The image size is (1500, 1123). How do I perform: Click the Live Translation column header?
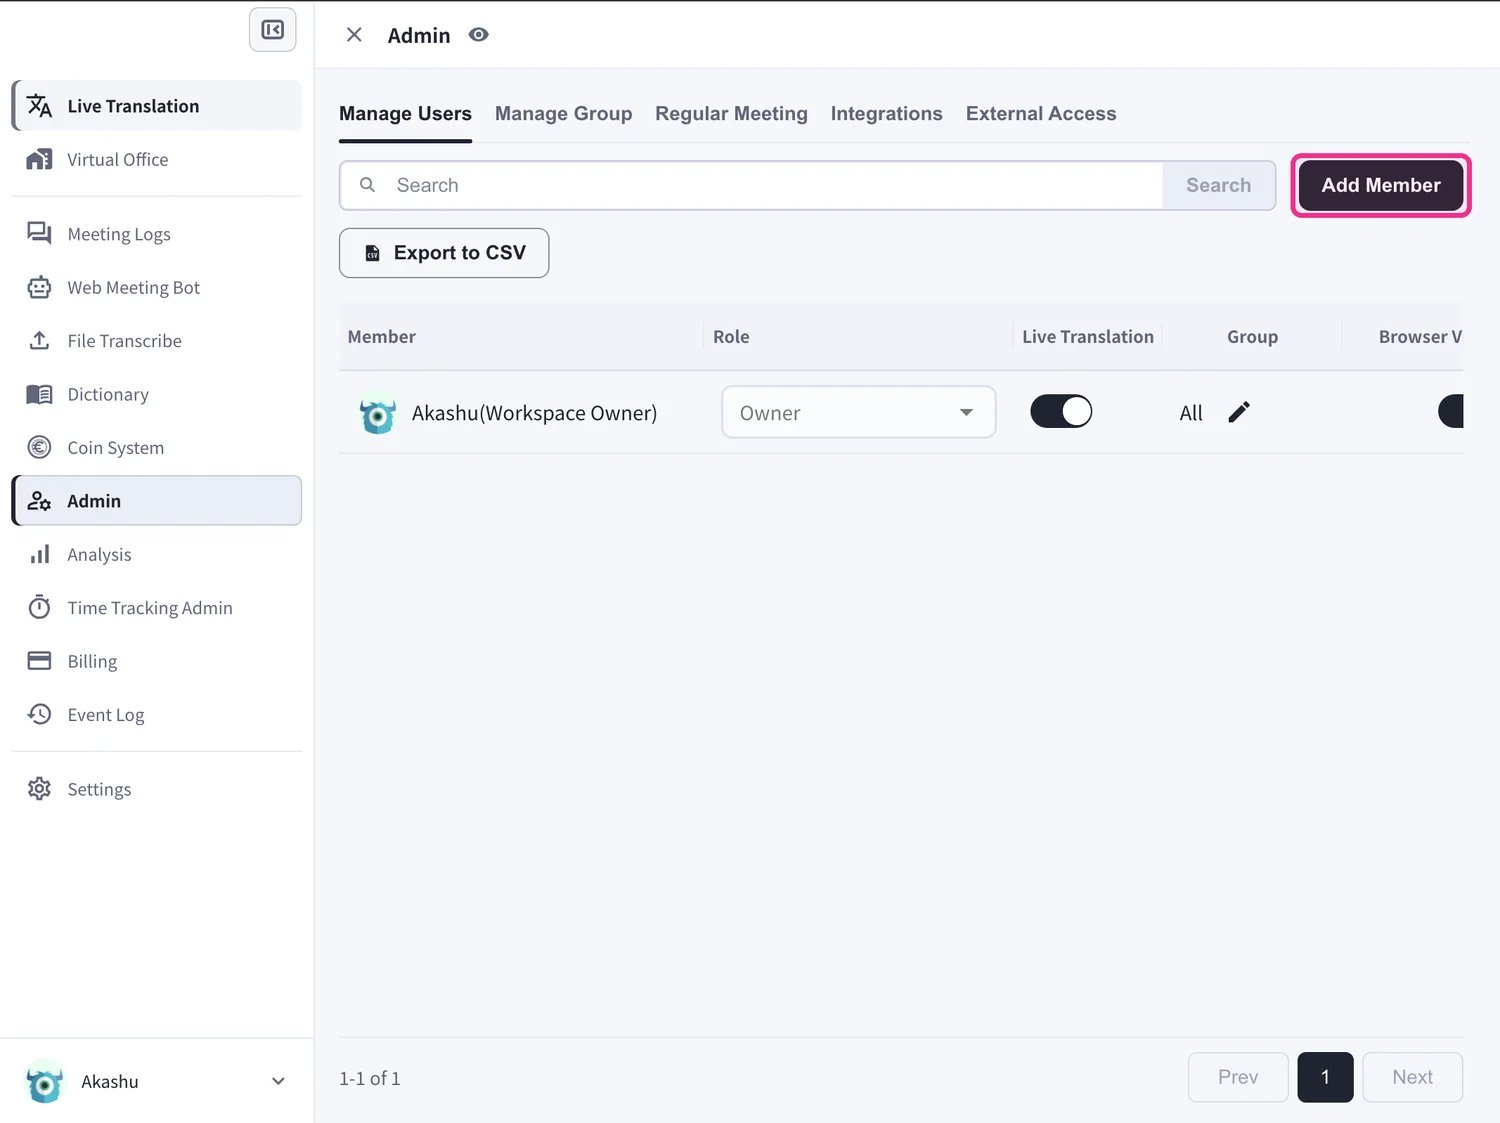click(1088, 337)
